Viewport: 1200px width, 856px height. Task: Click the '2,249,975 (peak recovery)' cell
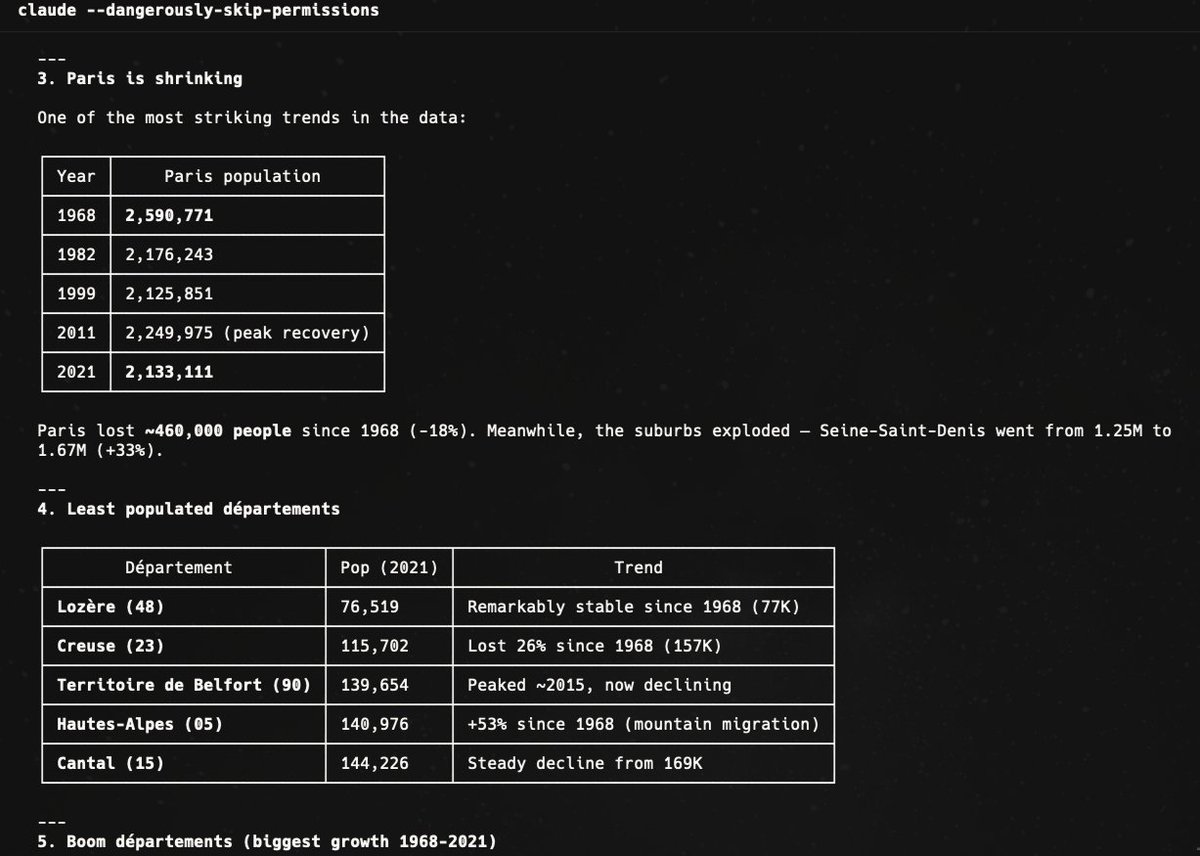point(247,332)
